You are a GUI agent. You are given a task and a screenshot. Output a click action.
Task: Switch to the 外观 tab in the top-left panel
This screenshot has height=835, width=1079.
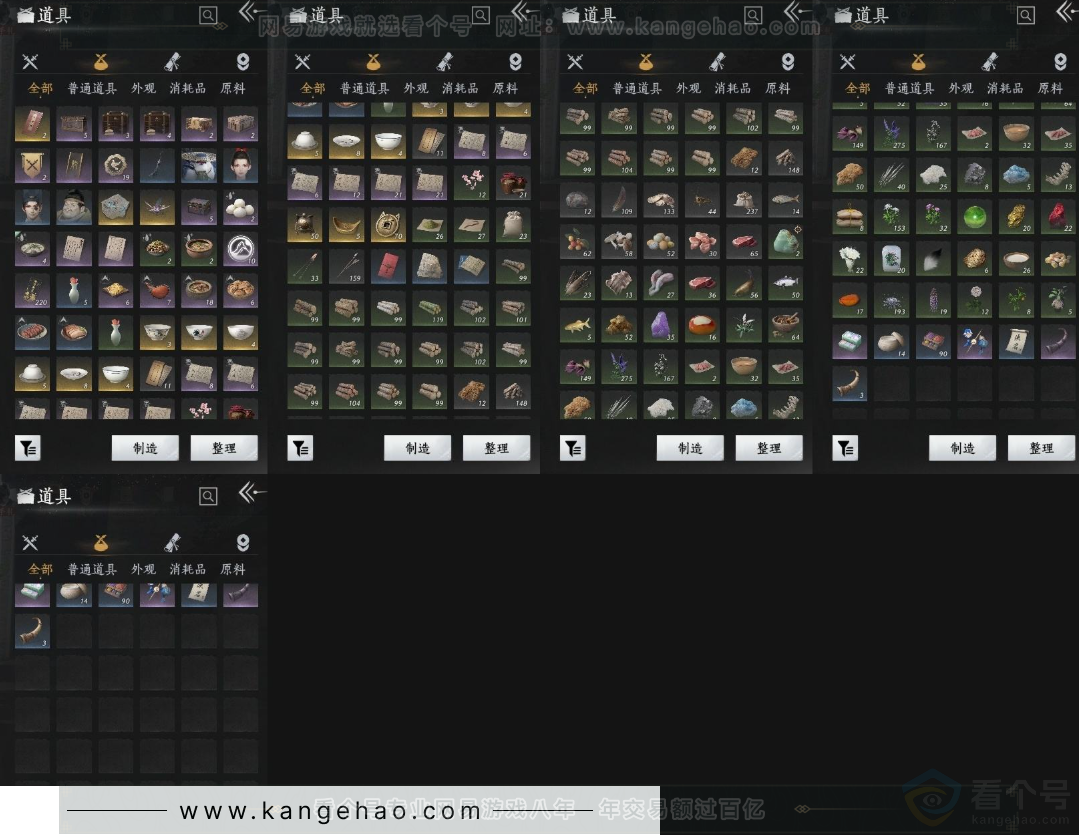click(x=144, y=88)
